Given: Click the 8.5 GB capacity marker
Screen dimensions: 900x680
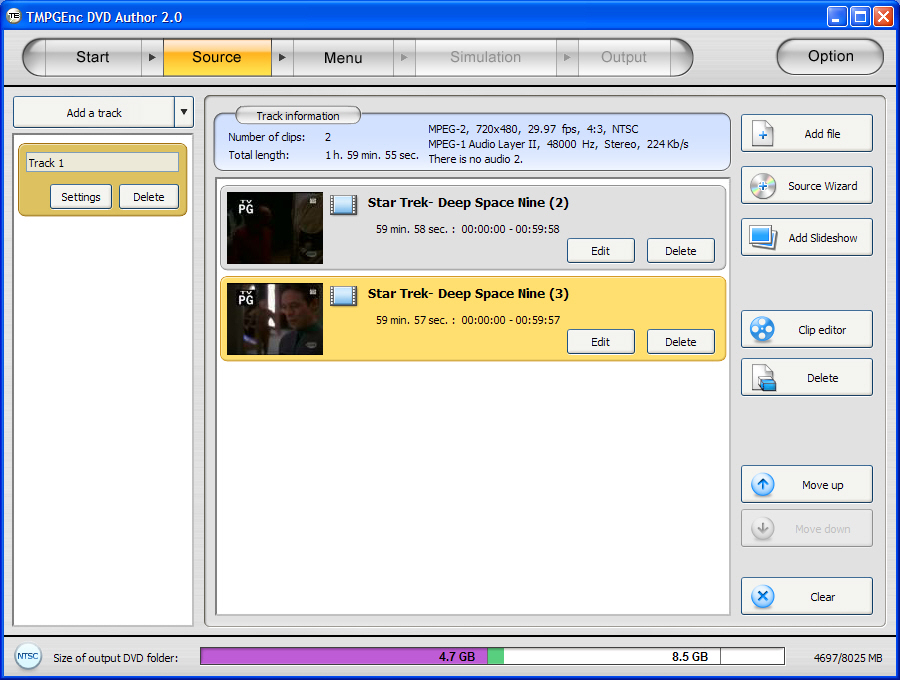Looking at the screenshot, I should point(690,656).
